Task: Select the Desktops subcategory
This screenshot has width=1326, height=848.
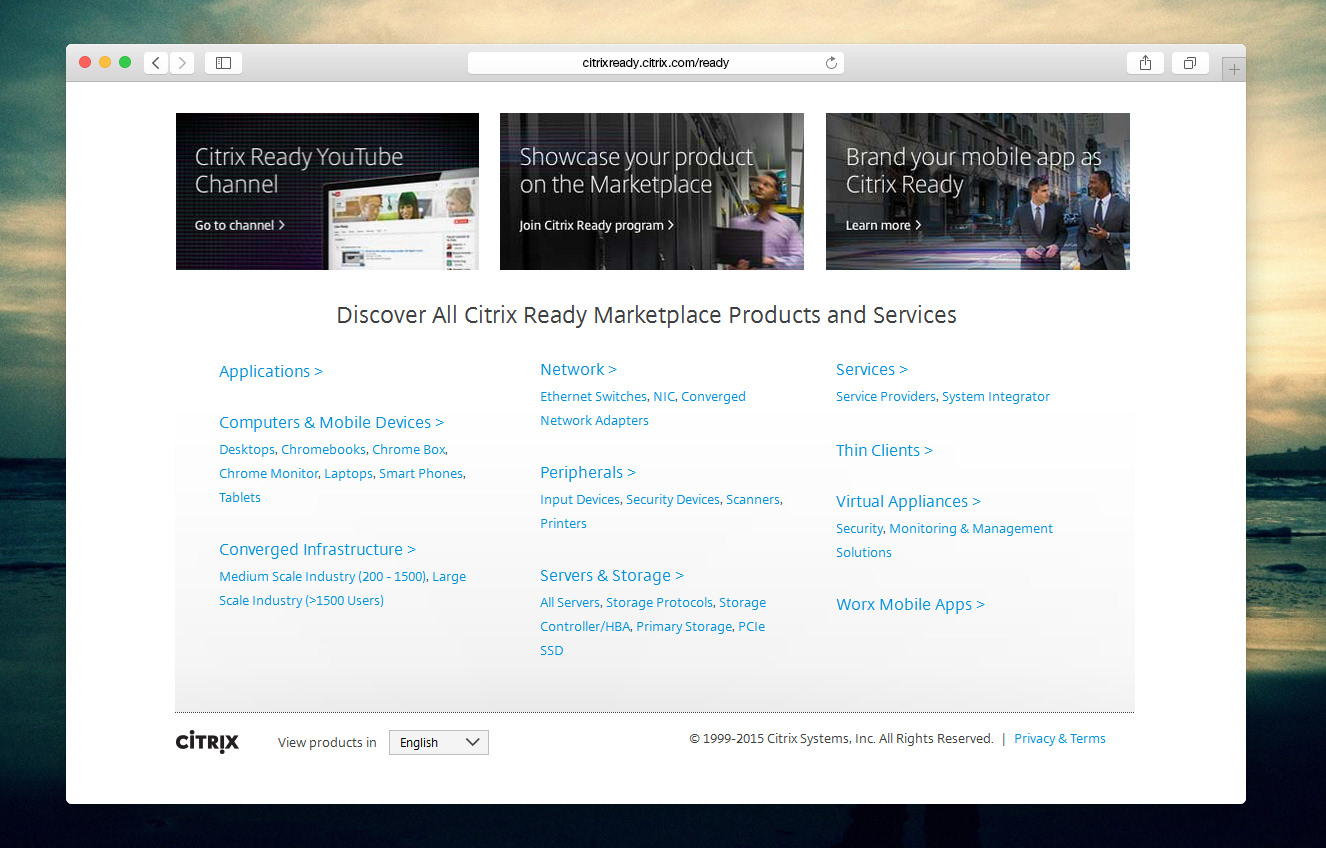Action: coord(247,449)
